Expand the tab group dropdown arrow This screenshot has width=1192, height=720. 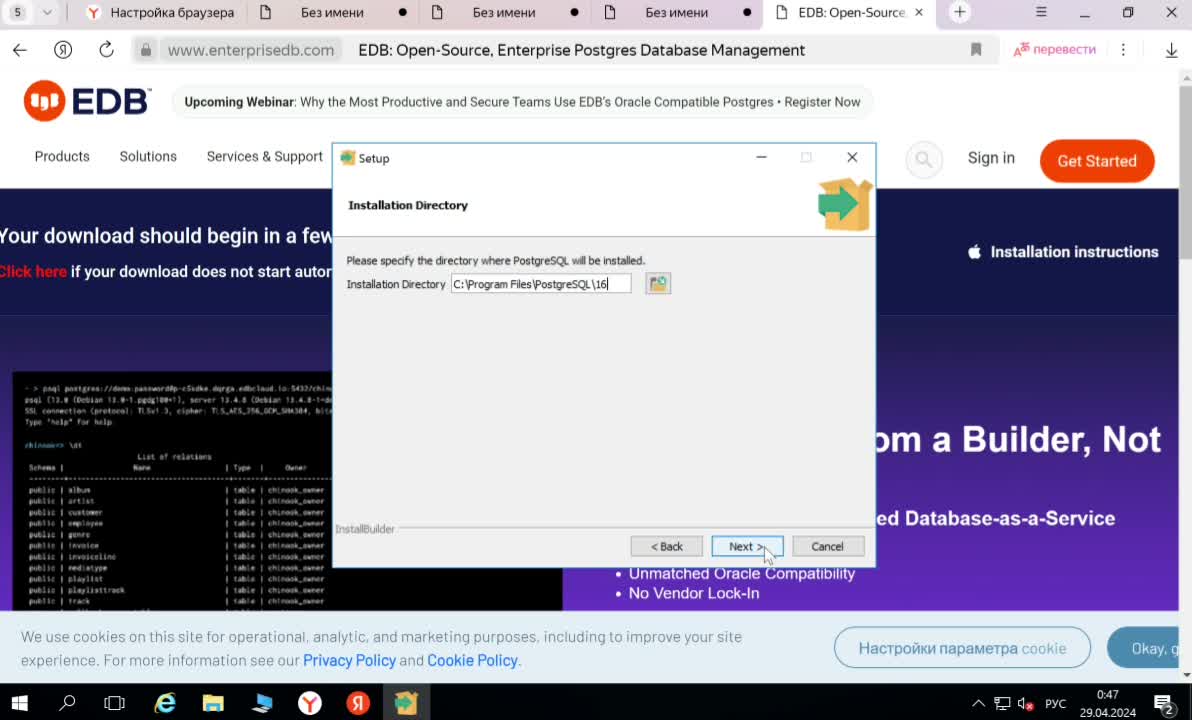click(x=47, y=12)
